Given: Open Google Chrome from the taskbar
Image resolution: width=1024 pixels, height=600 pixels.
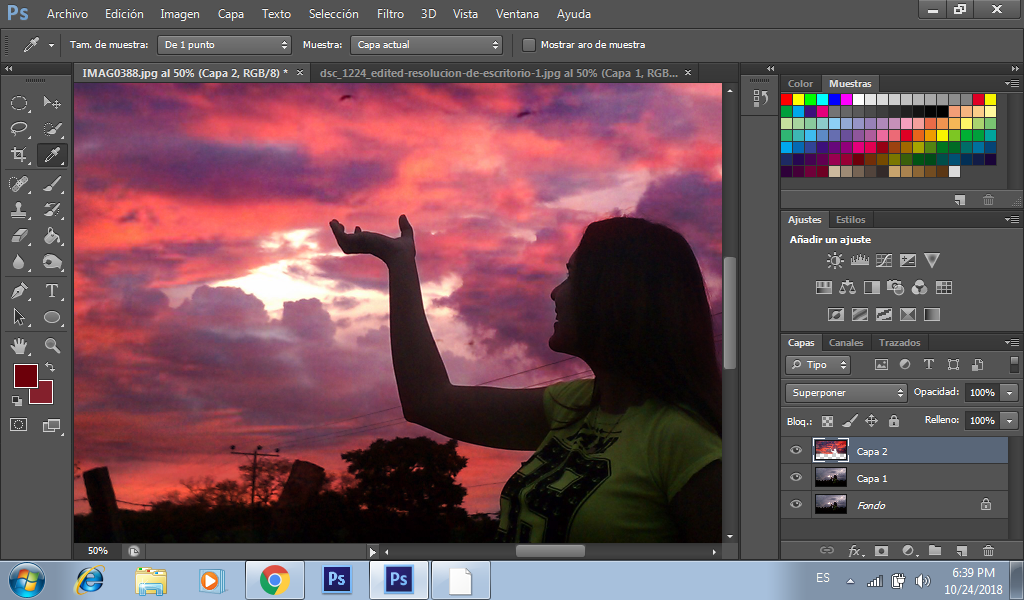Looking at the screenshot, I should (274, 579).
